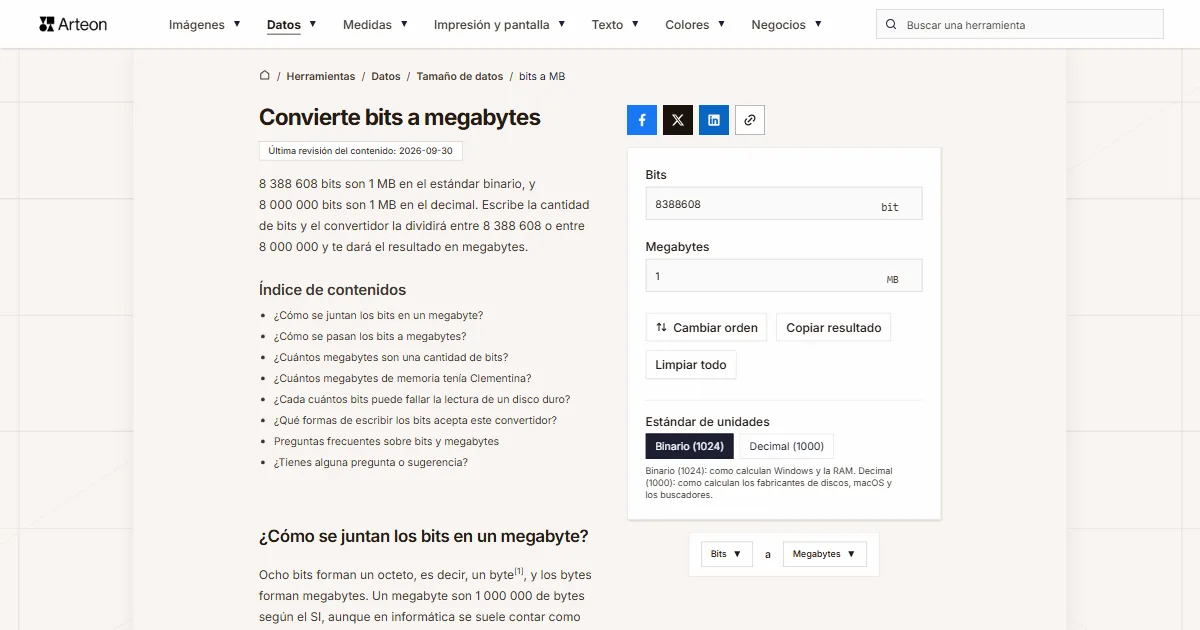This screenshot has height=630, width=1200.
Task: Select the Decimal (1000) standard
Action: [x=787, y=446]
